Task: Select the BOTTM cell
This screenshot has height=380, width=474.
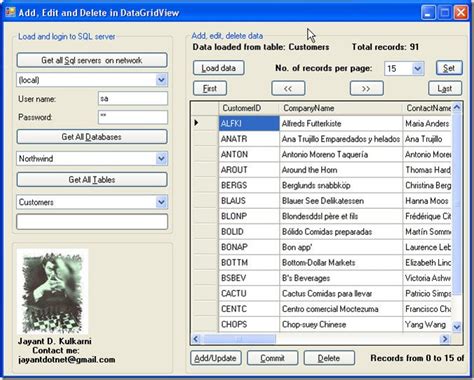Action: pos(249,263)
